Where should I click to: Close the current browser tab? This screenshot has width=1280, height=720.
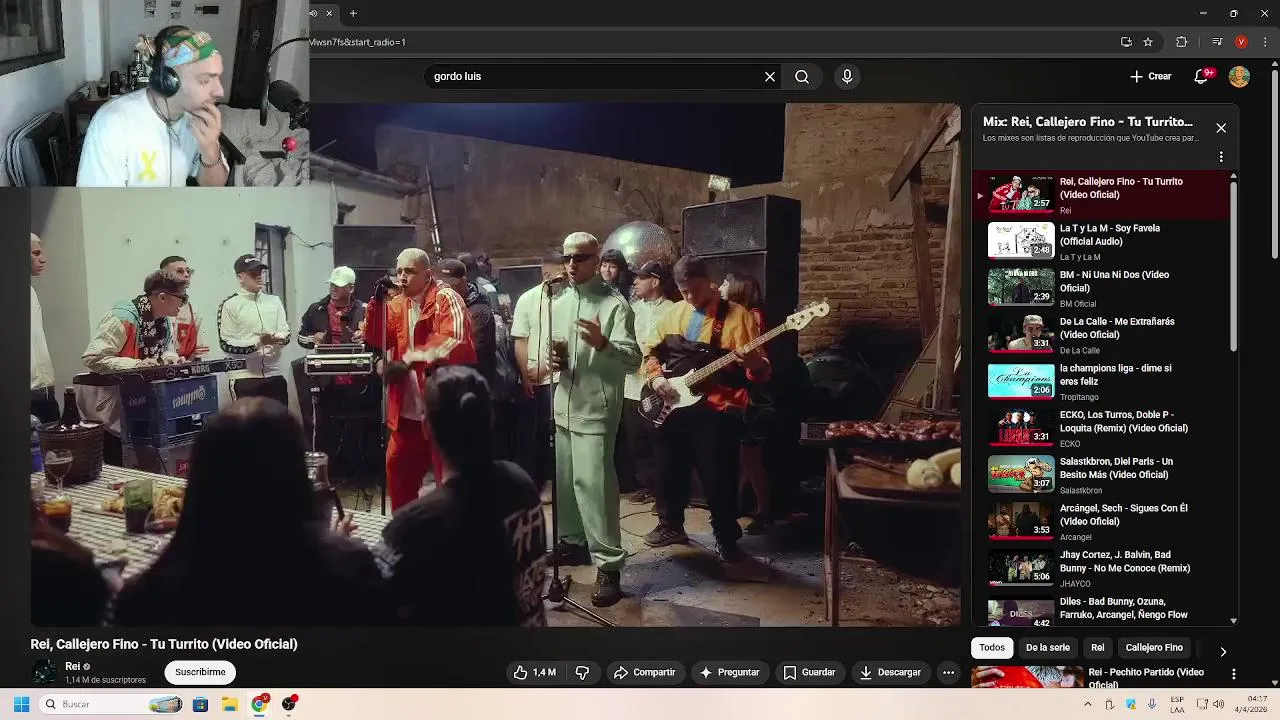tap(329, 13)
